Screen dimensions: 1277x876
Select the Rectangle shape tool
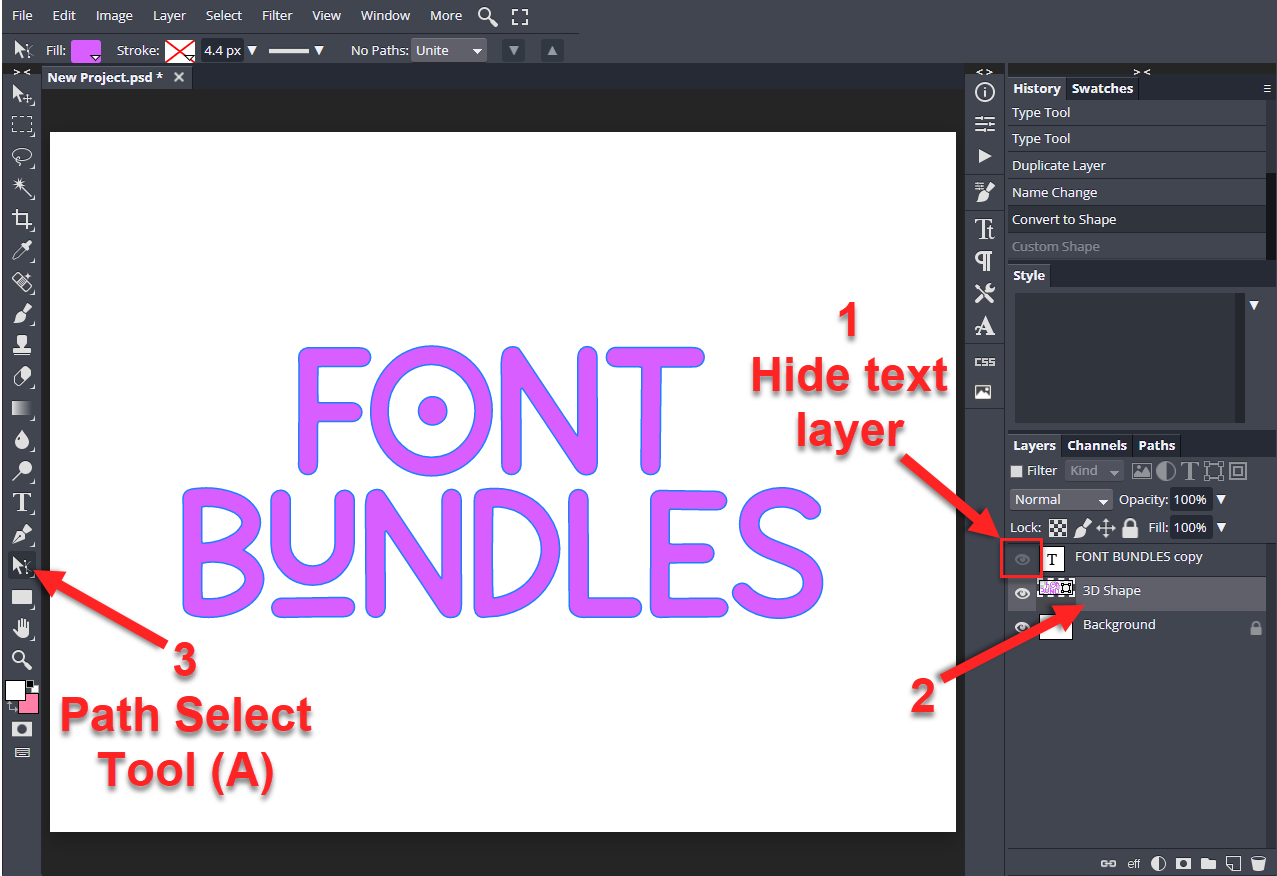pos(21,597)
